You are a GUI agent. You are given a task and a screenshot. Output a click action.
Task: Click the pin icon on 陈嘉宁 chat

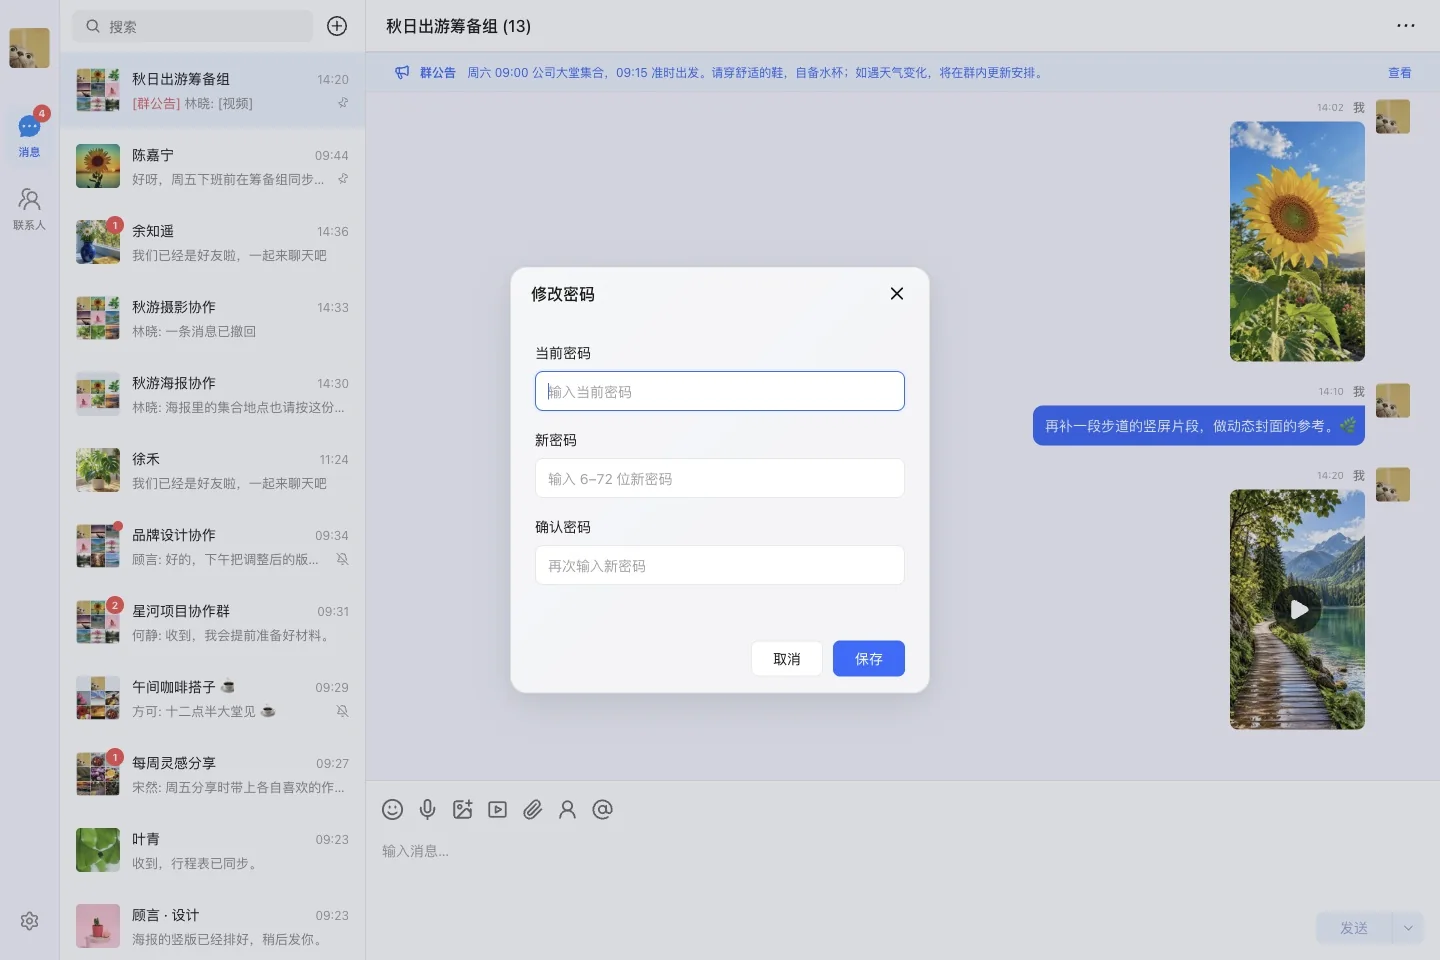[x=343, y=179]
